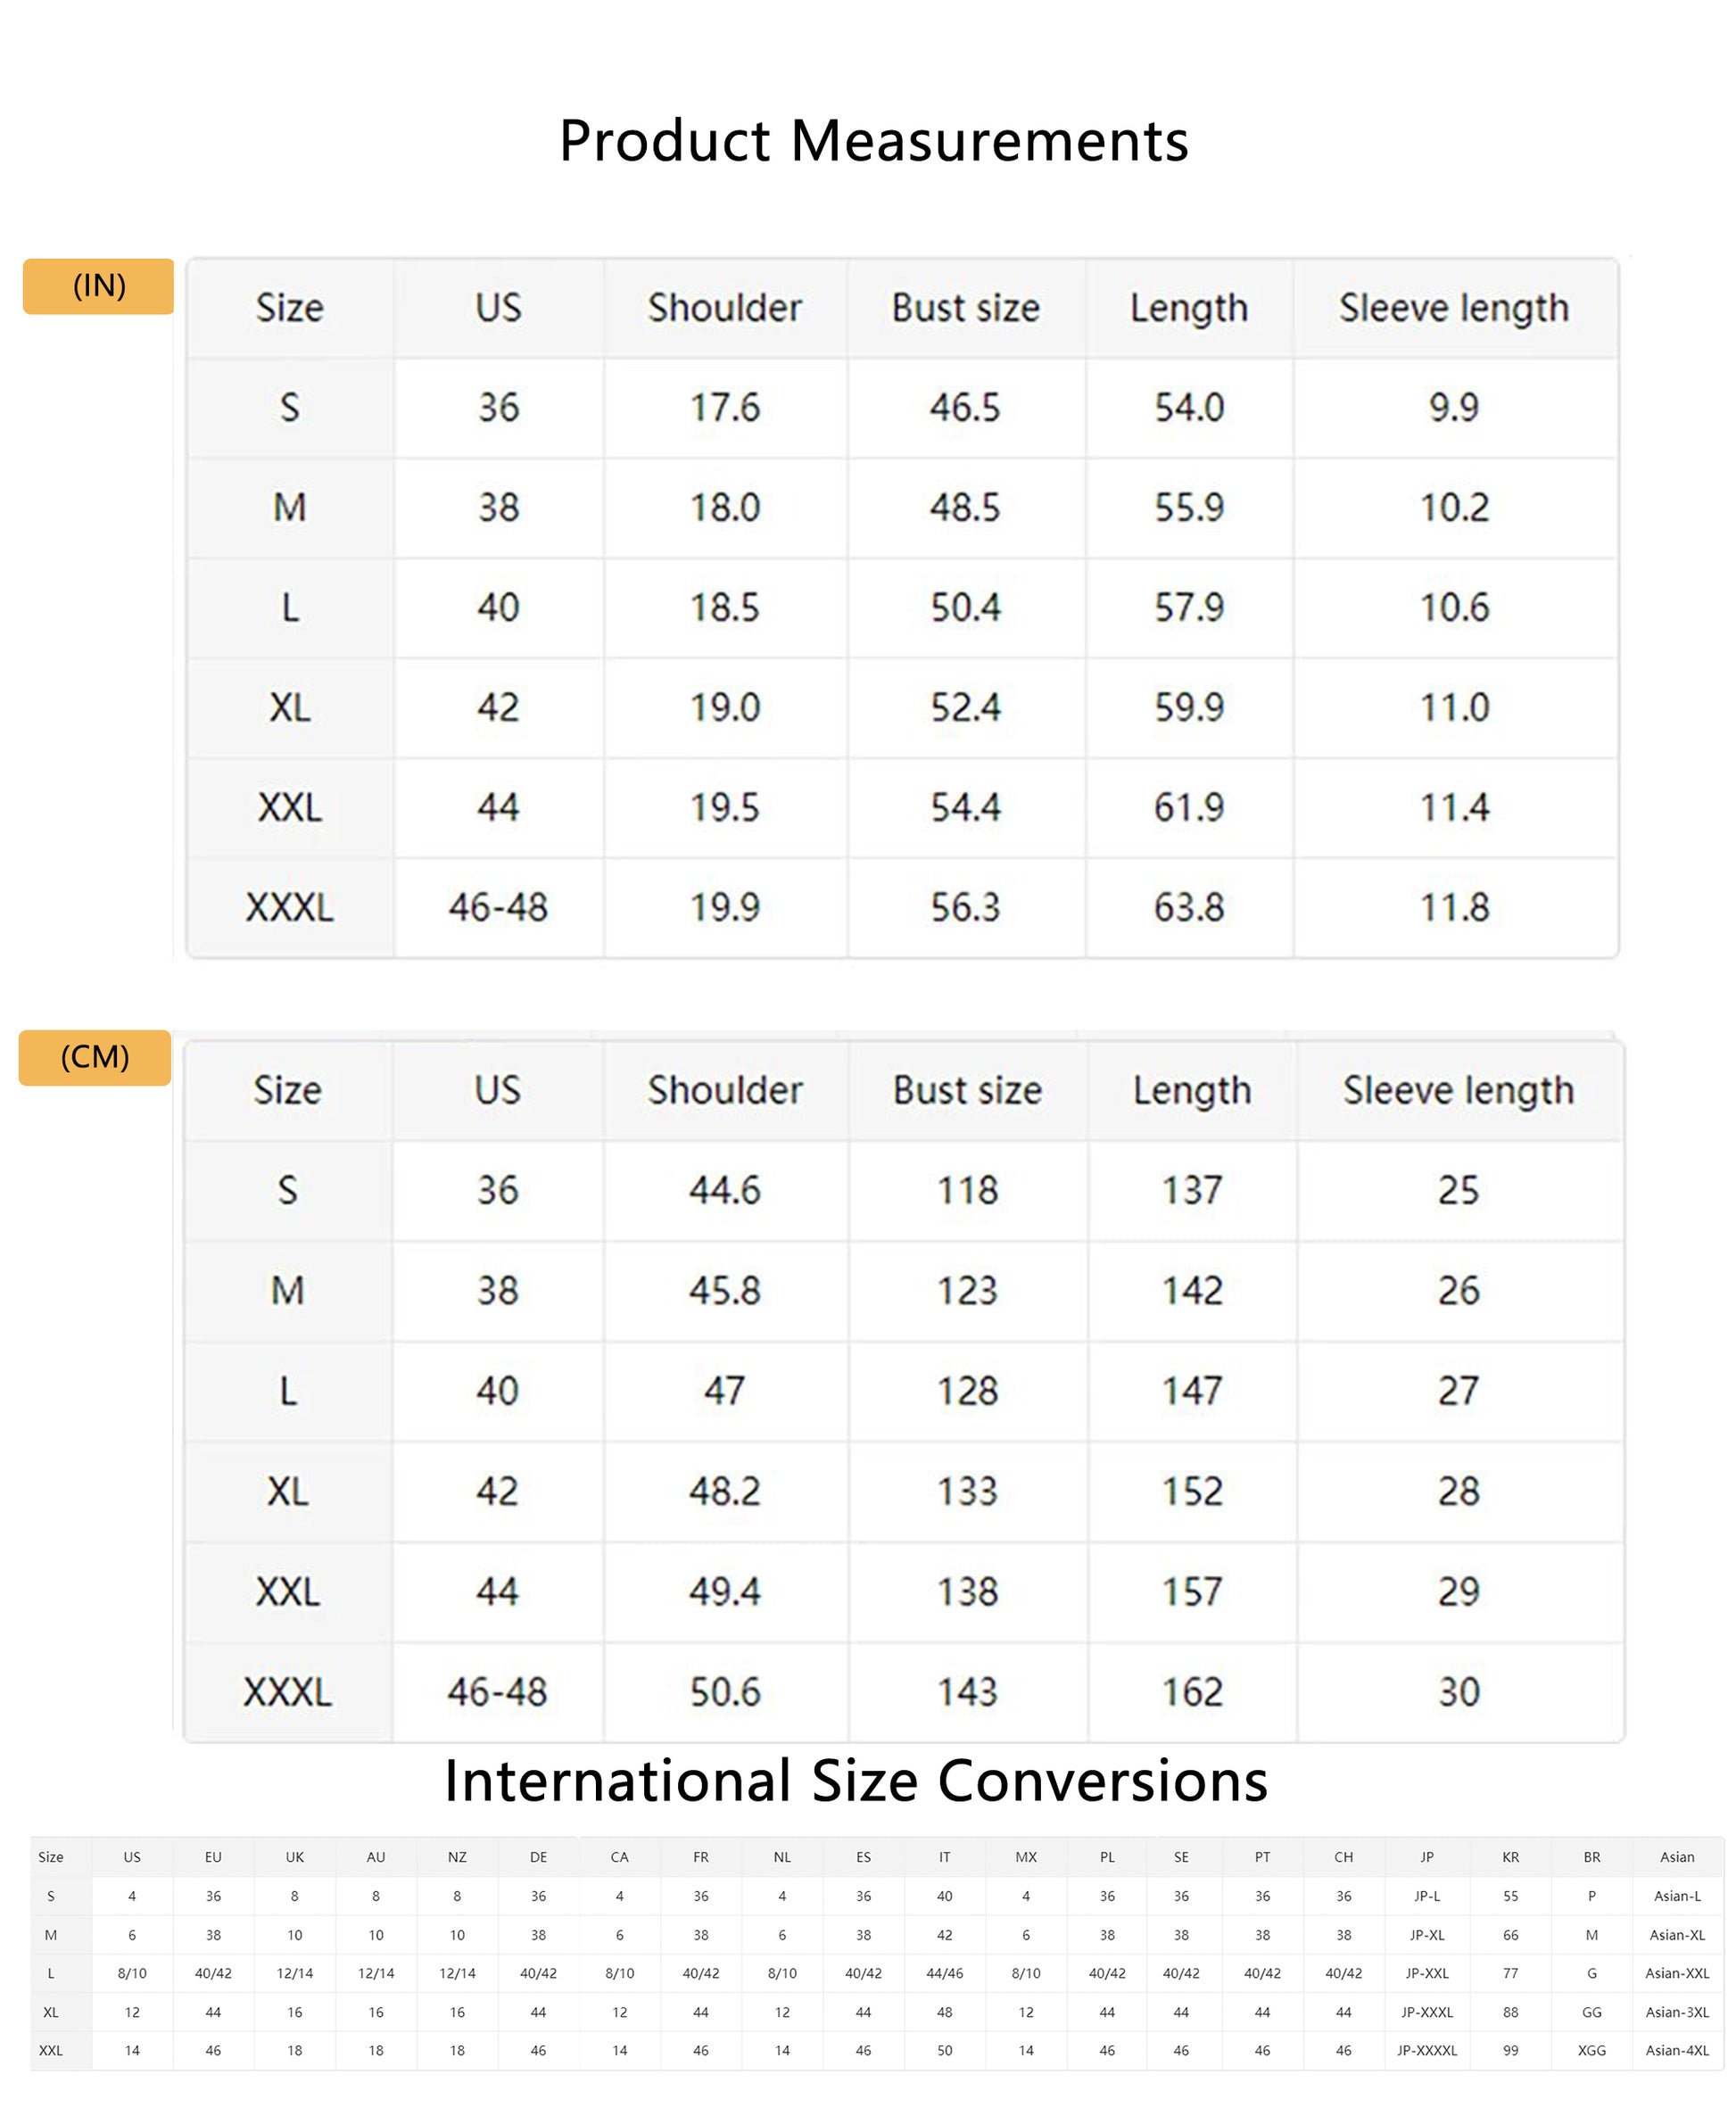
Task: Select the 17.6 shoulder value cell
Action: coord(725,408)
